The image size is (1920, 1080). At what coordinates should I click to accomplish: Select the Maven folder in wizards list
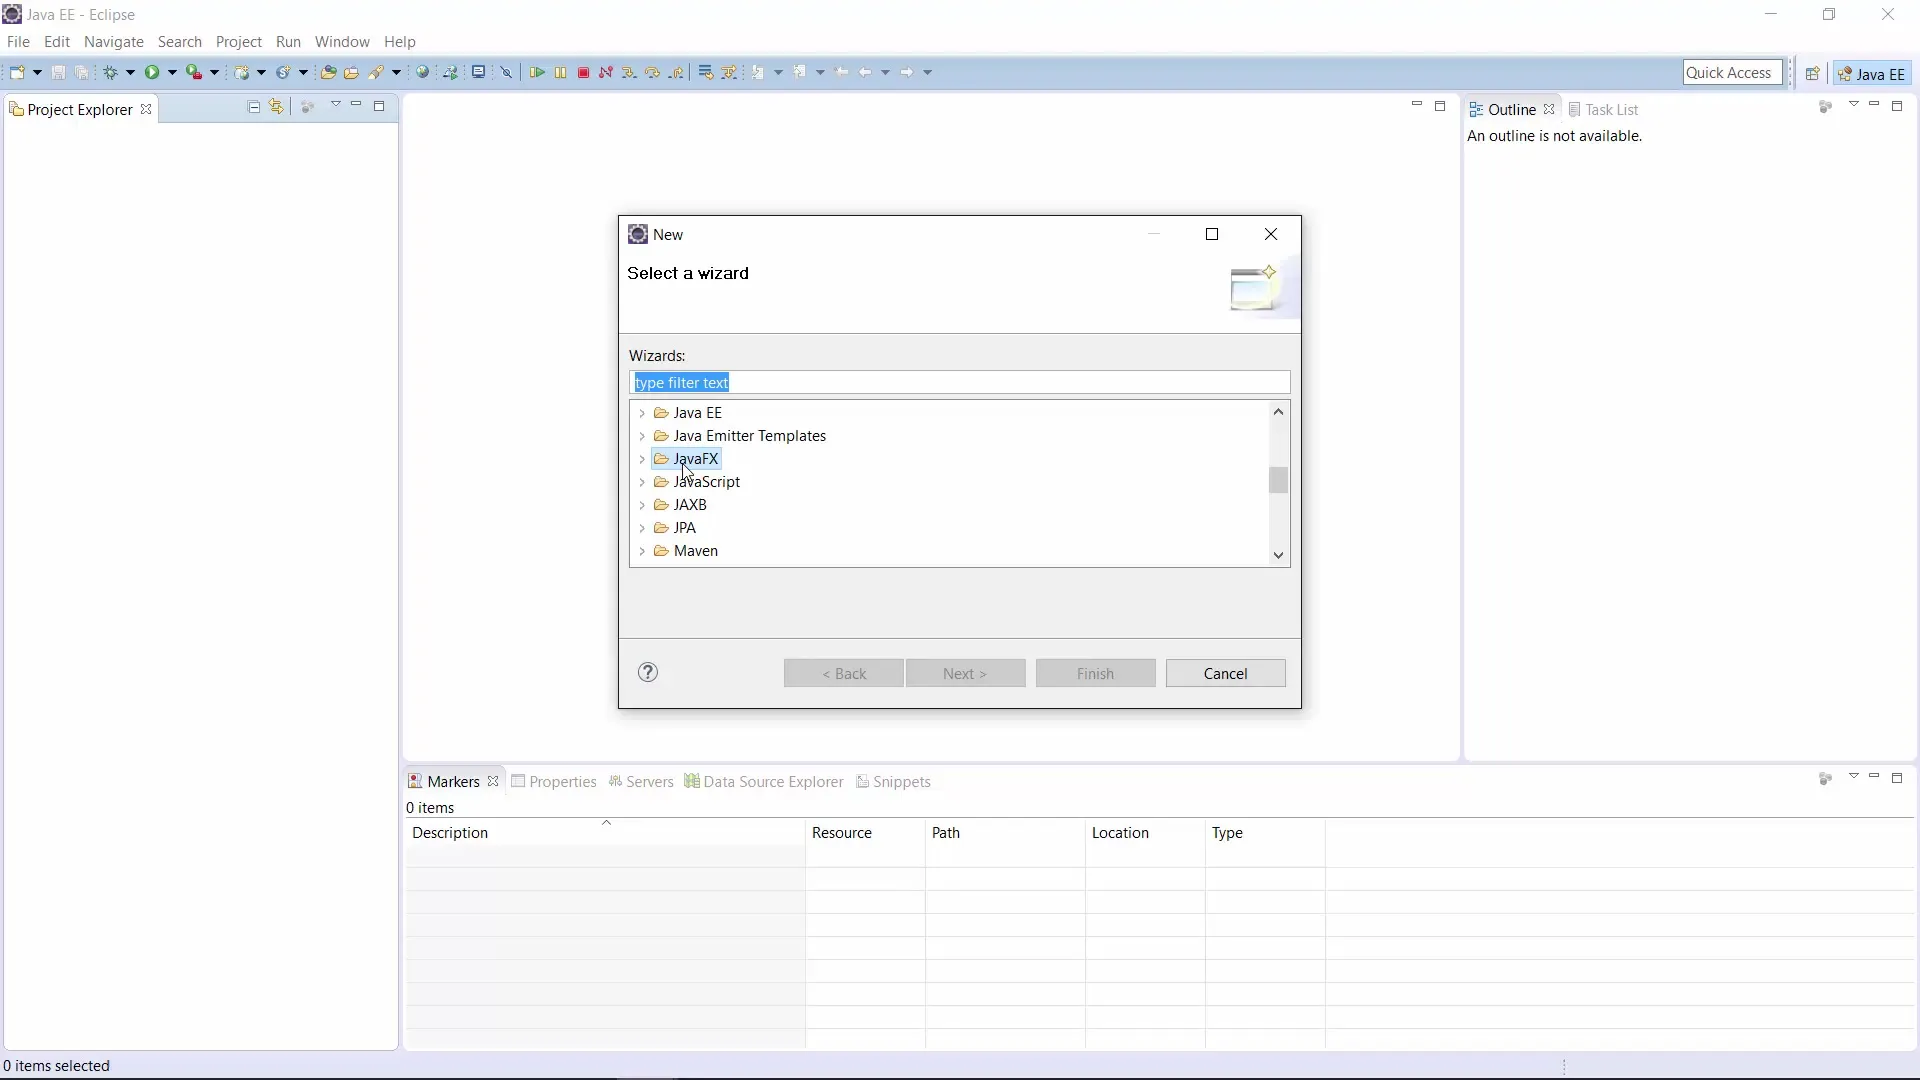point(686,551)
